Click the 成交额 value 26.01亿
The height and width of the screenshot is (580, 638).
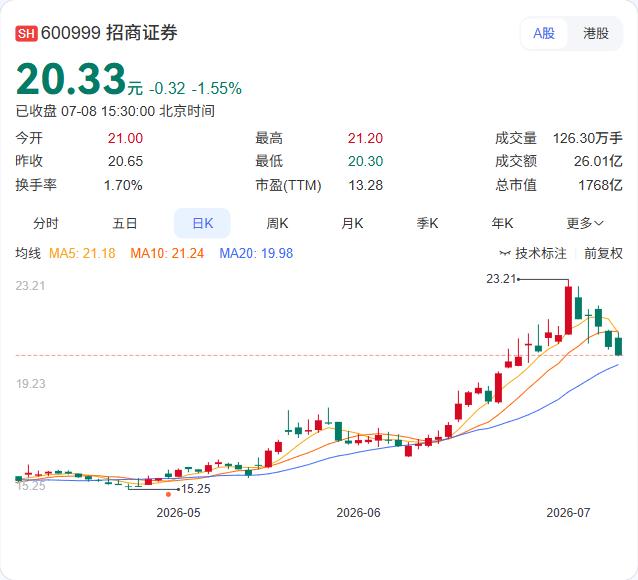pyautogui.click(x=598, y=162)
